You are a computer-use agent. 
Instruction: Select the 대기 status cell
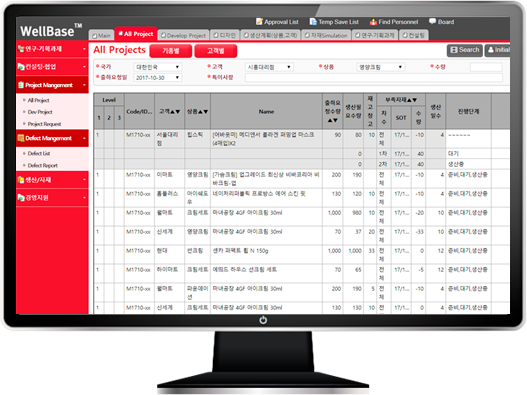tap(468, 154)
